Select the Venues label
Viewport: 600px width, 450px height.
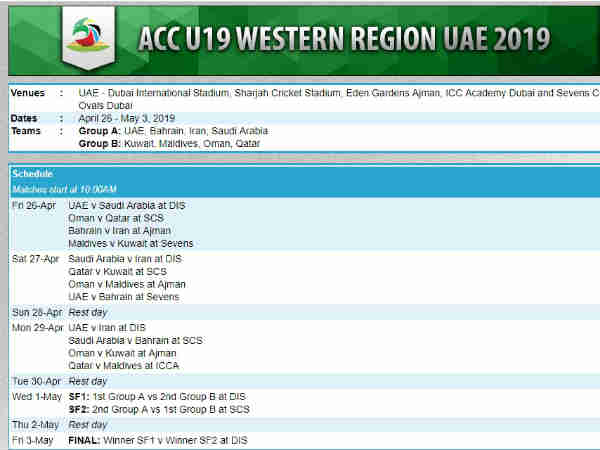(x=28, y=93)
